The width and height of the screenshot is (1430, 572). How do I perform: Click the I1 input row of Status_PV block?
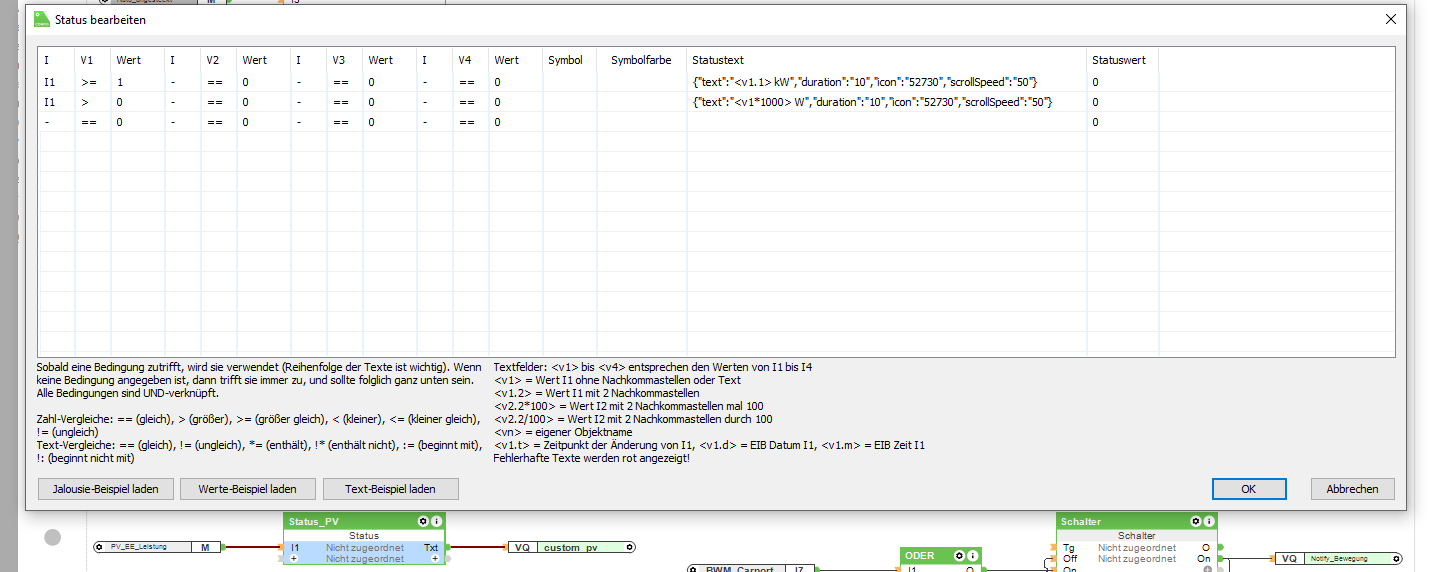pos(363,548)
